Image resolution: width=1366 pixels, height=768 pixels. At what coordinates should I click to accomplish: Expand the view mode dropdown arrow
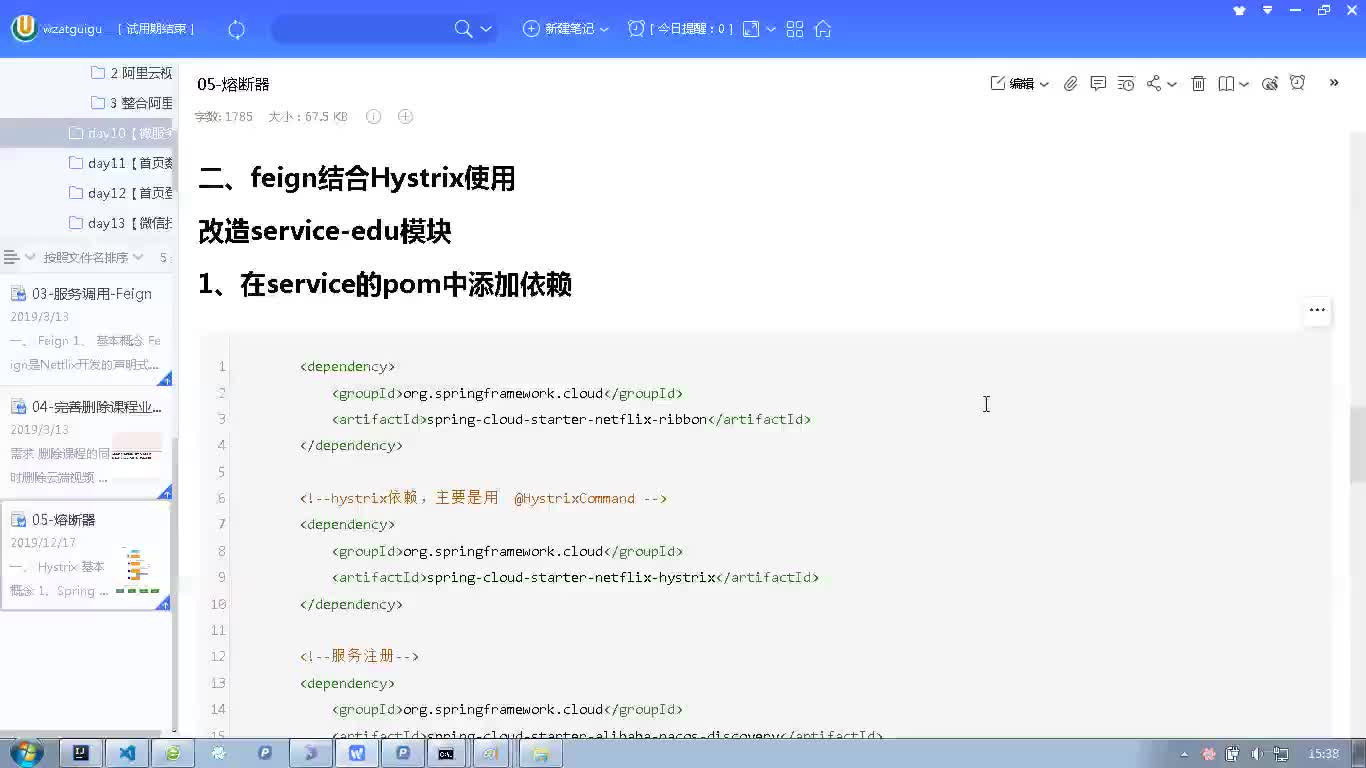(x=771, y=30)
